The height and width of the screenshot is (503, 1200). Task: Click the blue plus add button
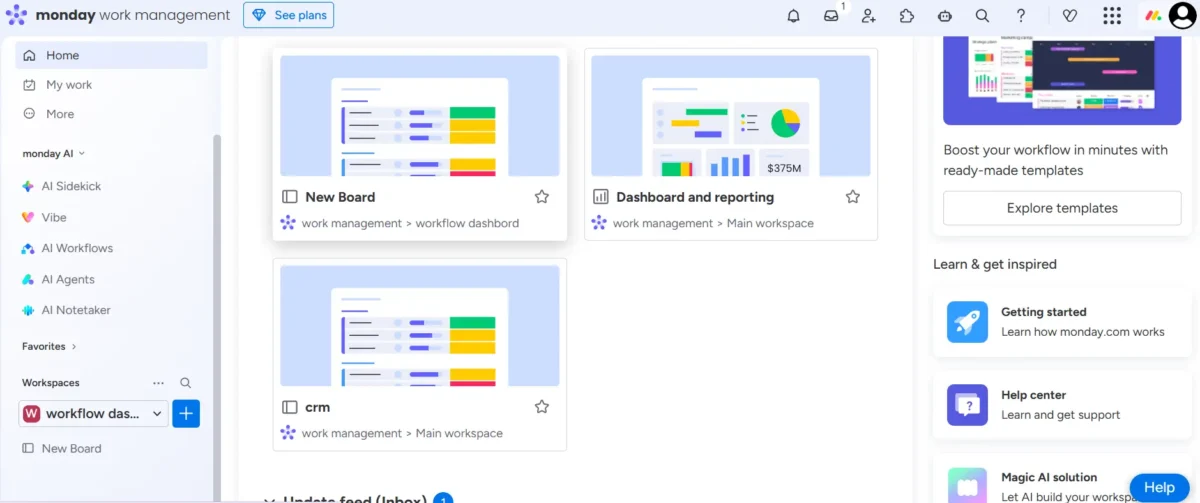[x=186, y=414]
